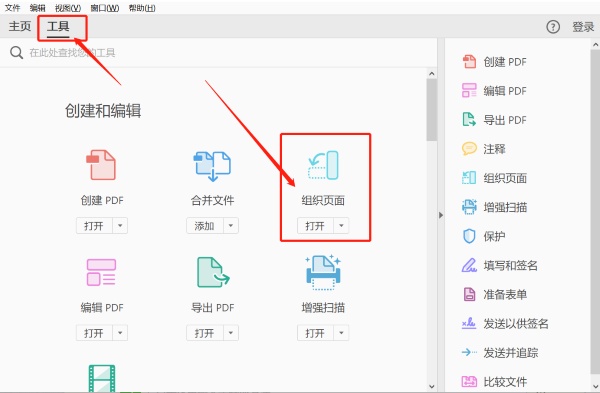
Task: Open 发送以供签名 signature icon in sidebar
Action: click(x=469, y=323)
